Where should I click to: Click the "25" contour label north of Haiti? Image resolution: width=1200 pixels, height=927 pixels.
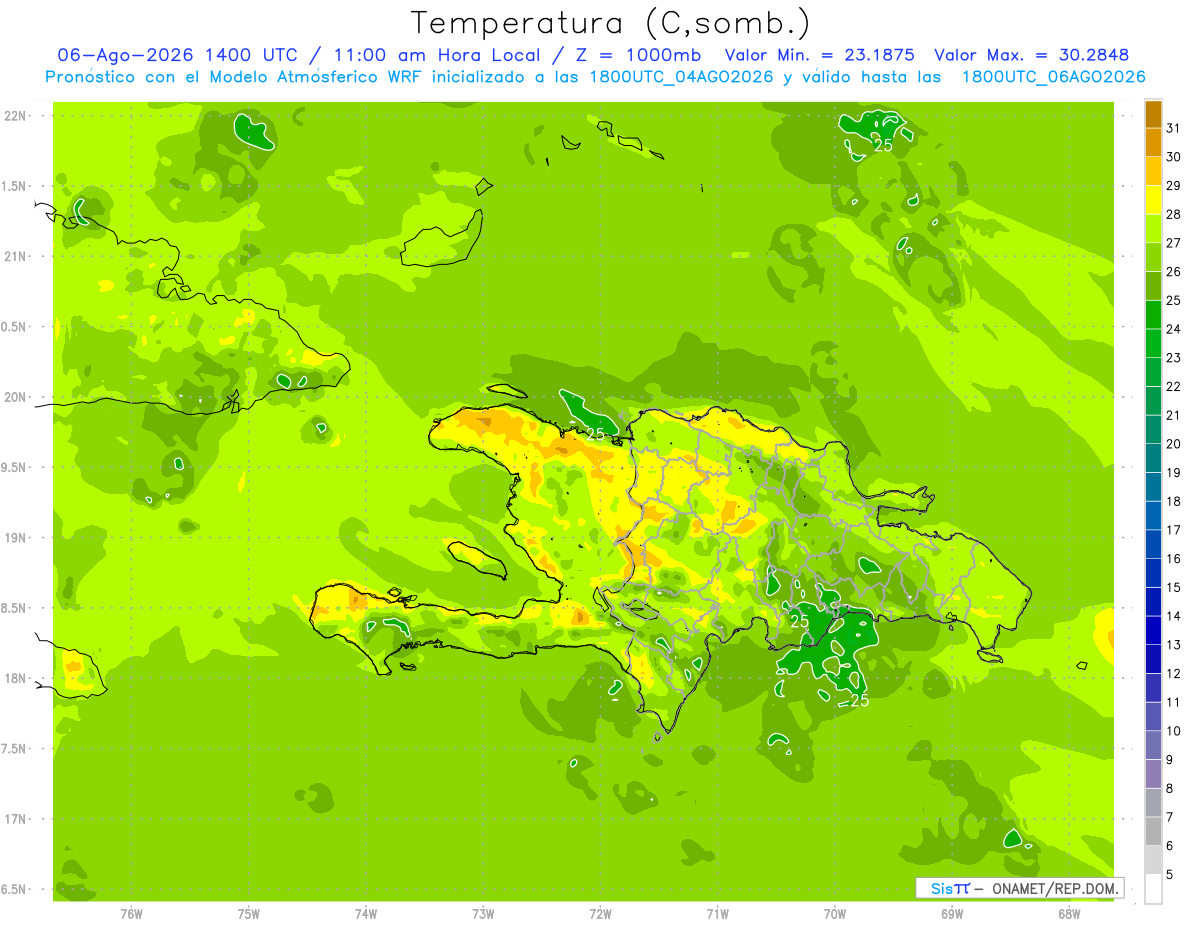click(596, 434)
